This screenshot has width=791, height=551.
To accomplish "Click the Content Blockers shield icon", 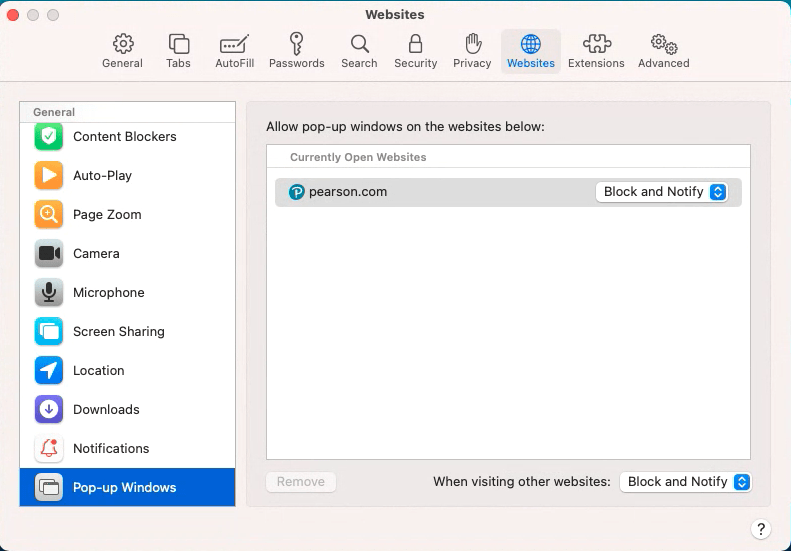I will pyautogui.click(x=49, y=136).
